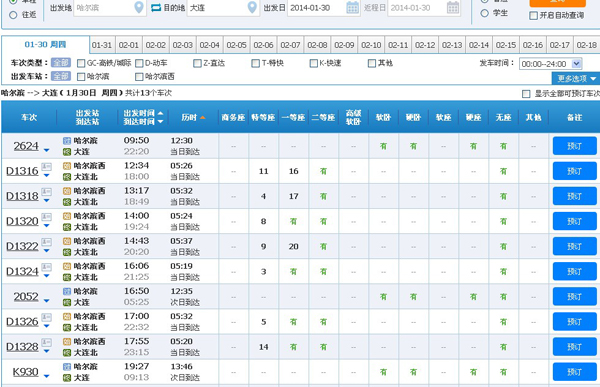
Task: Switch to the 02-05 date tab
Action: tap(236, 45)
